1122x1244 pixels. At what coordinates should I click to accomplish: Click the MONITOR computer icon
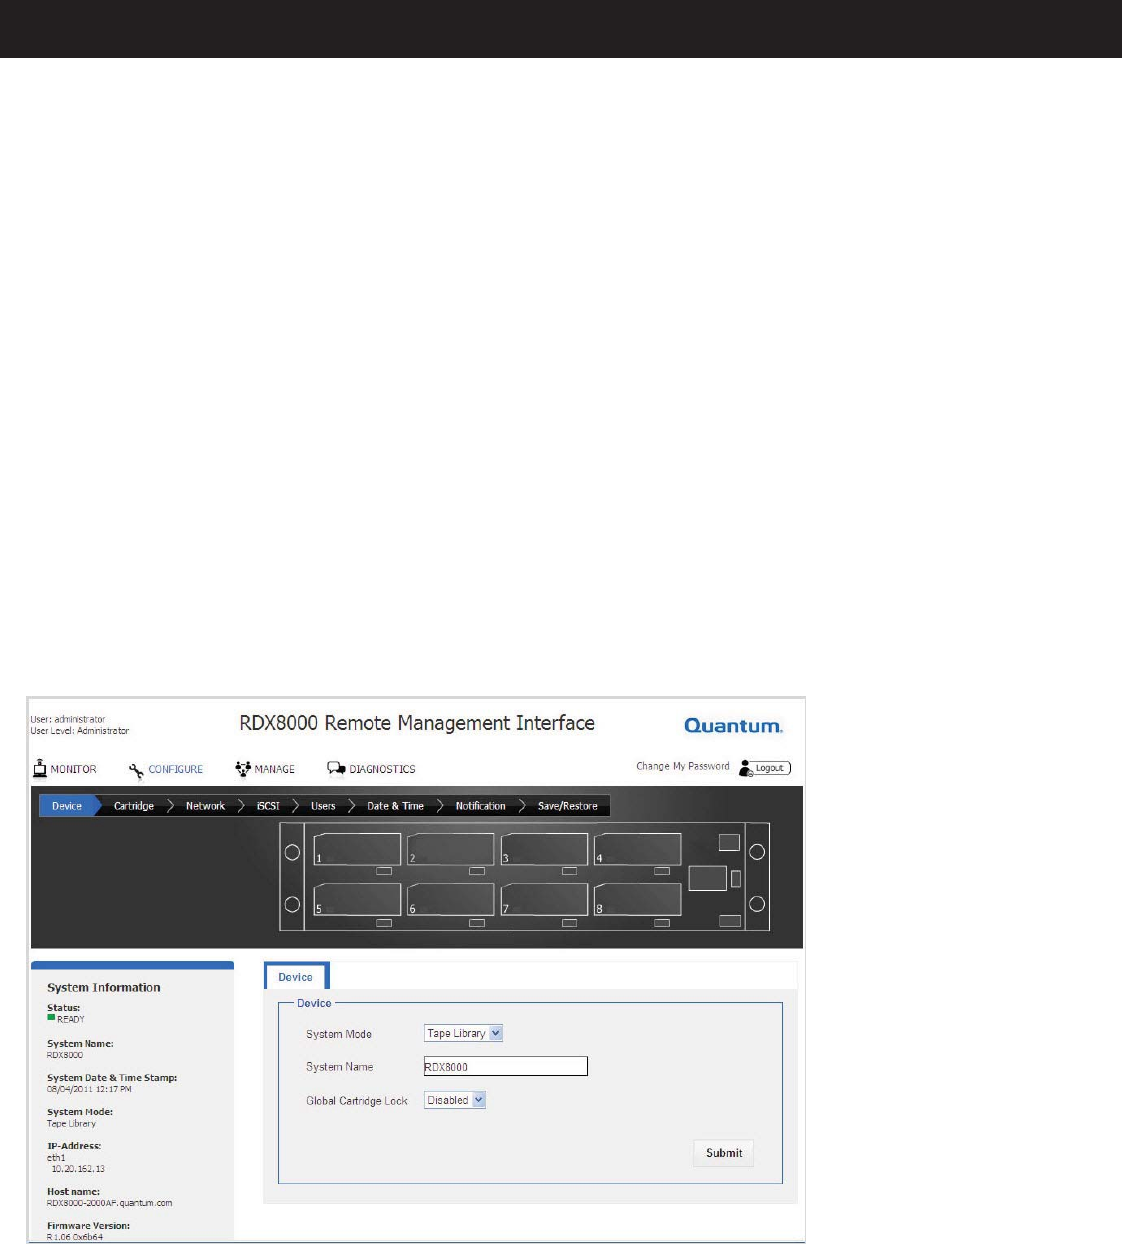click(40, 768)
